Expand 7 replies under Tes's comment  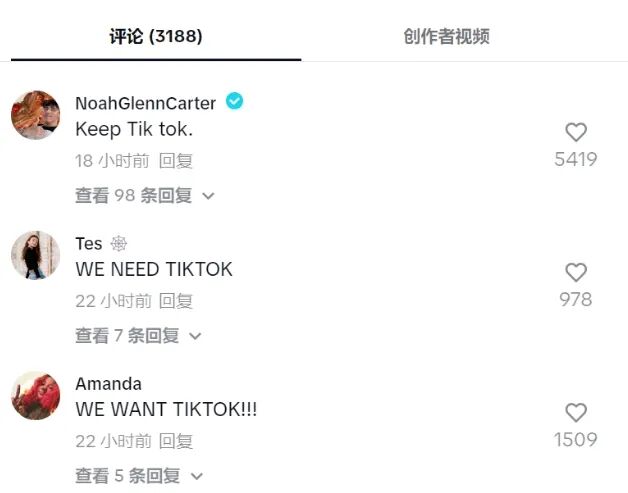pyautogui.click(x=138, y=336)
